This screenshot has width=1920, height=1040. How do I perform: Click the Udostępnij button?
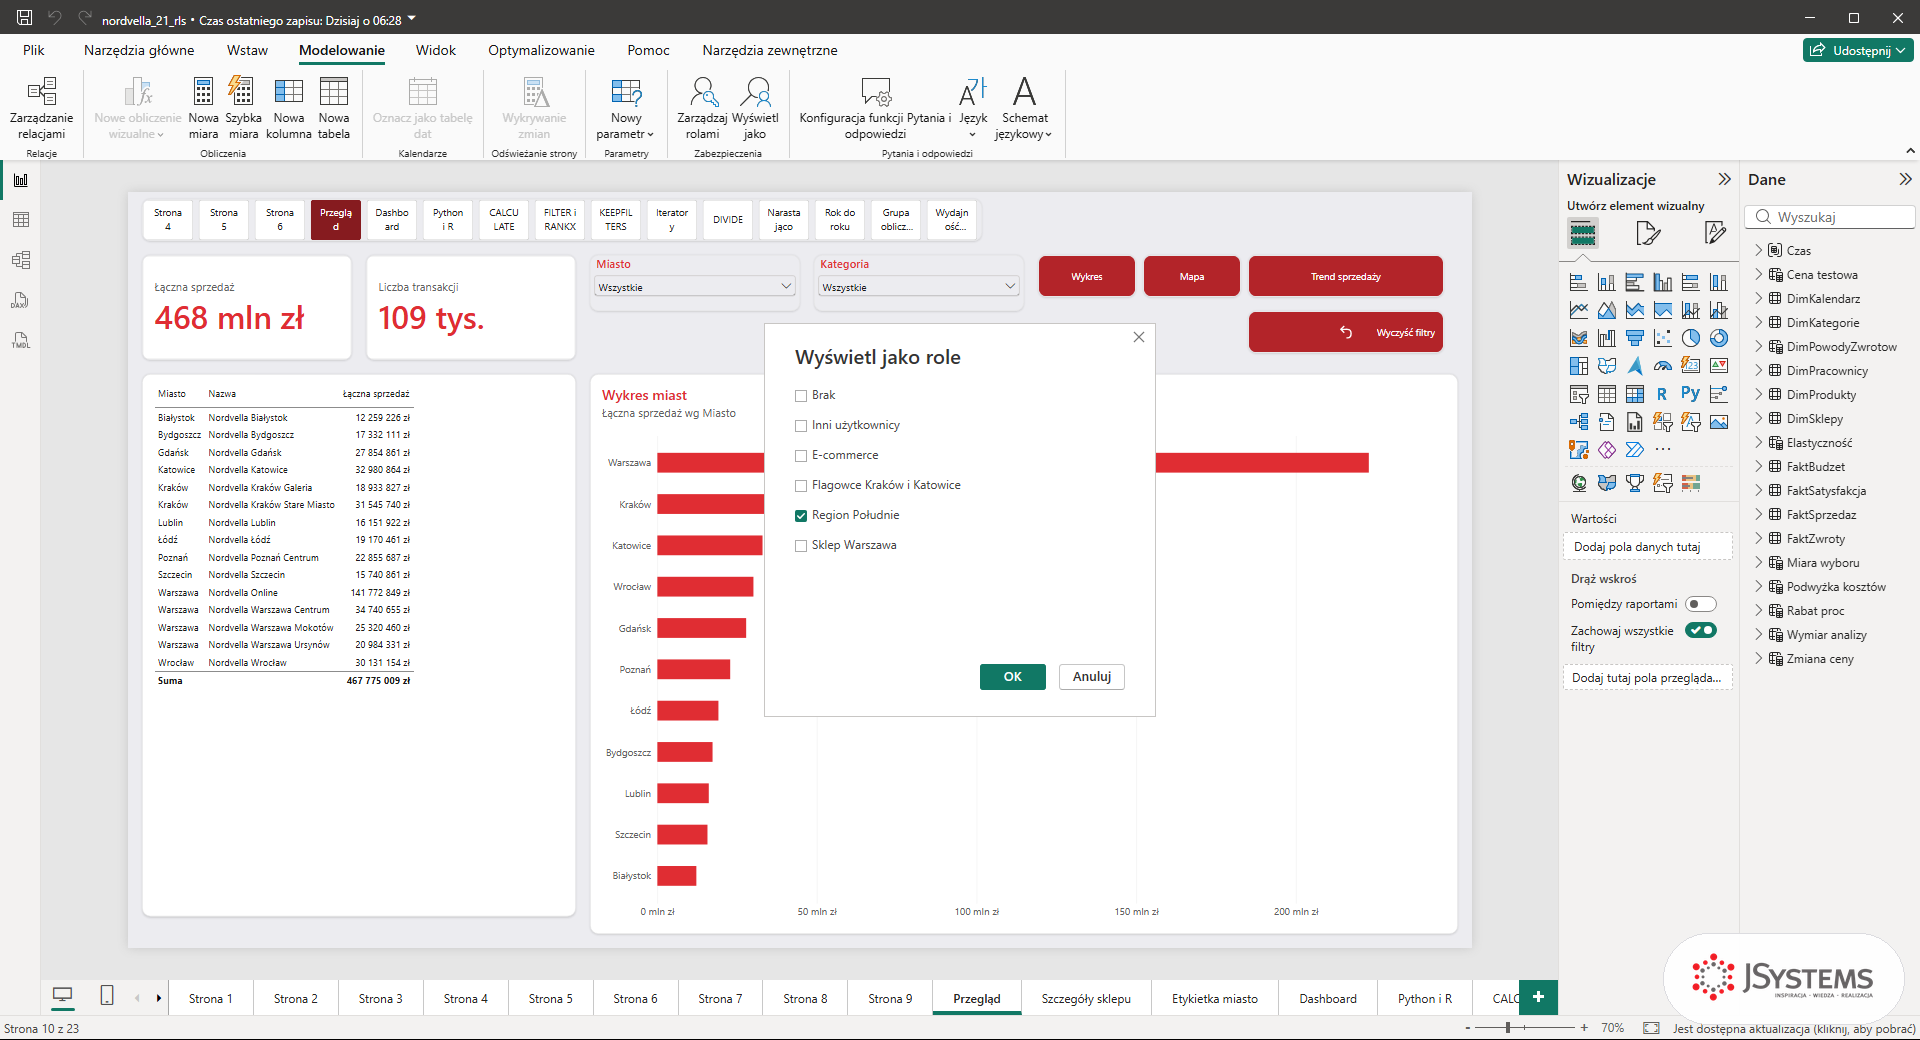click(x=1858, y=50)
